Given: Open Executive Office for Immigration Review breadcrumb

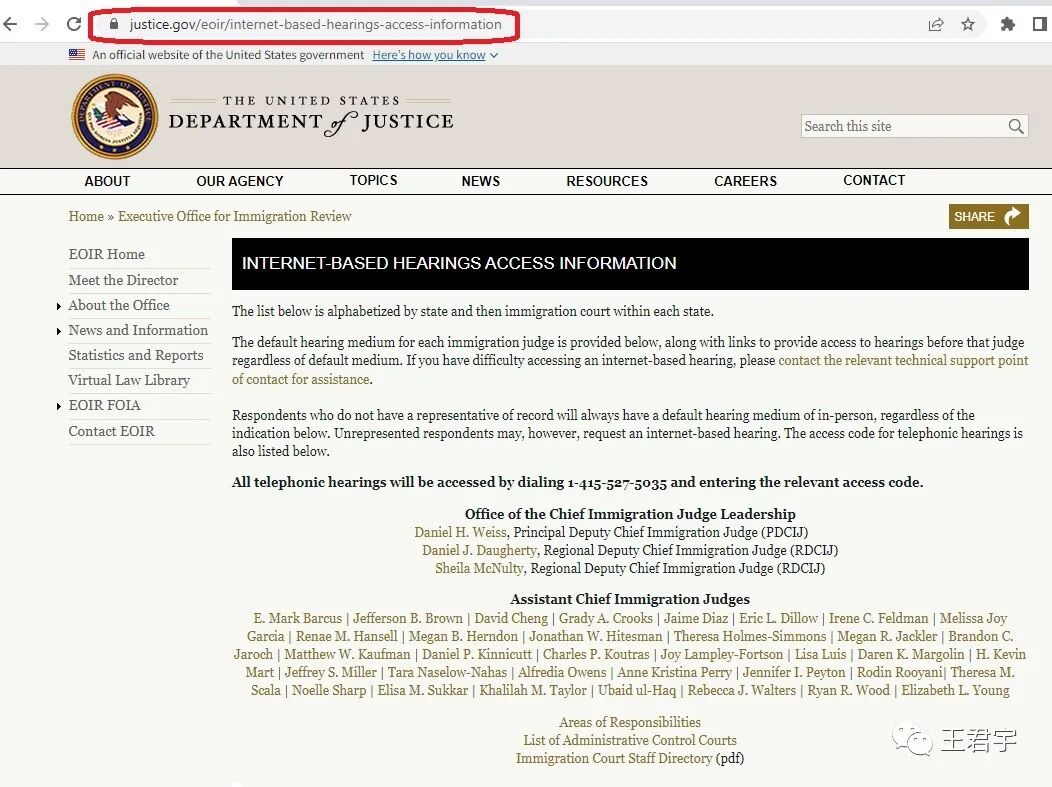Looking at the screenshot, I should tap(235, 216).
